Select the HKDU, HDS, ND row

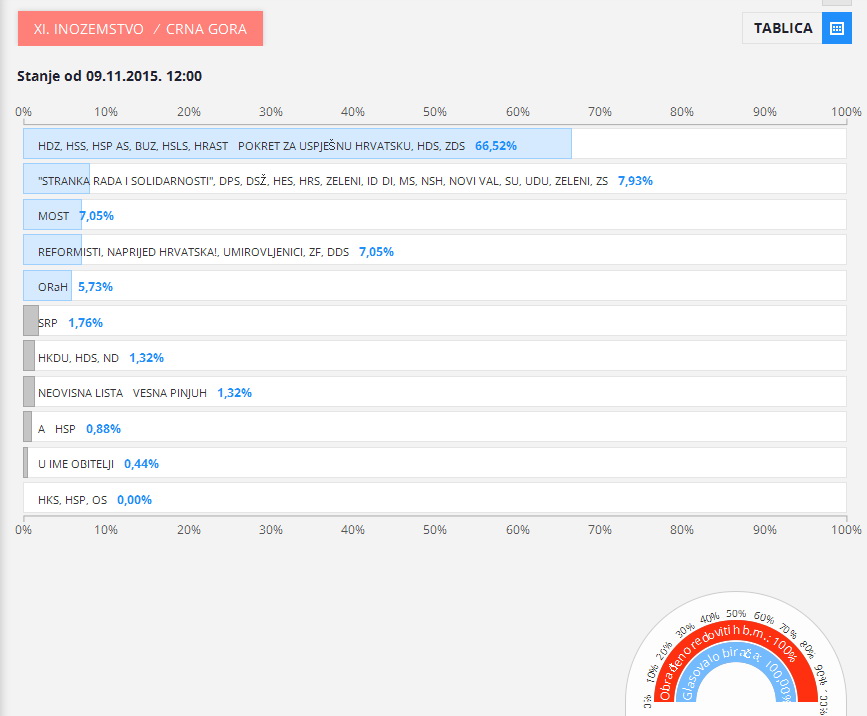coord(78,358)
